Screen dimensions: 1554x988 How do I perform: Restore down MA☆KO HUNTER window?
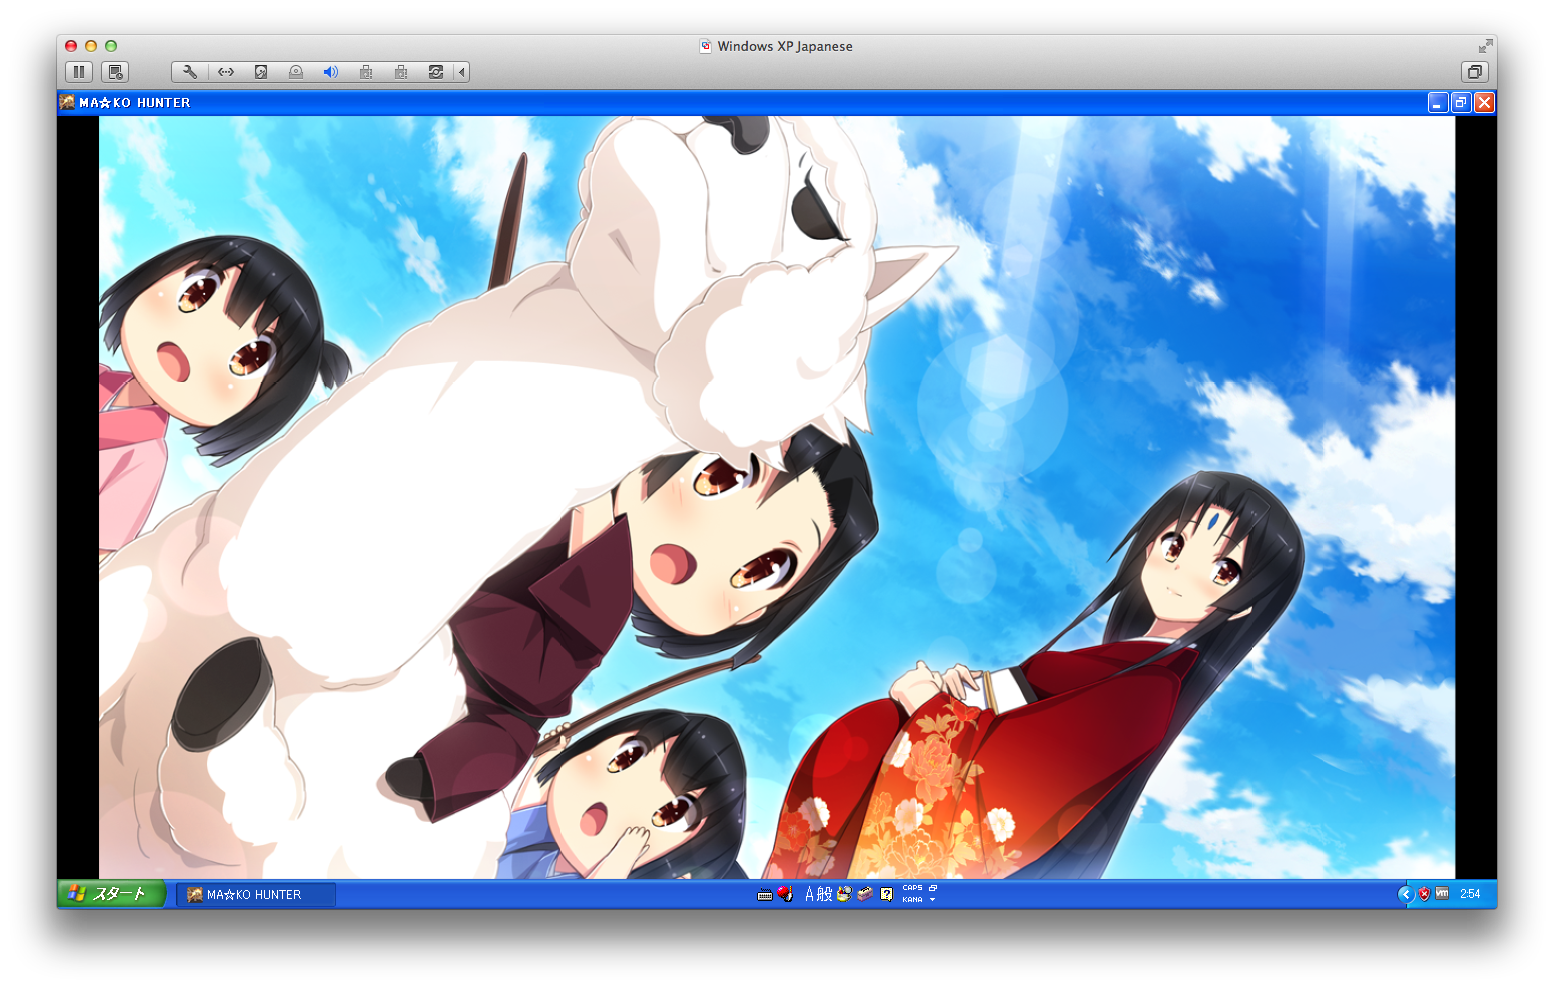tap(1461, 102)
